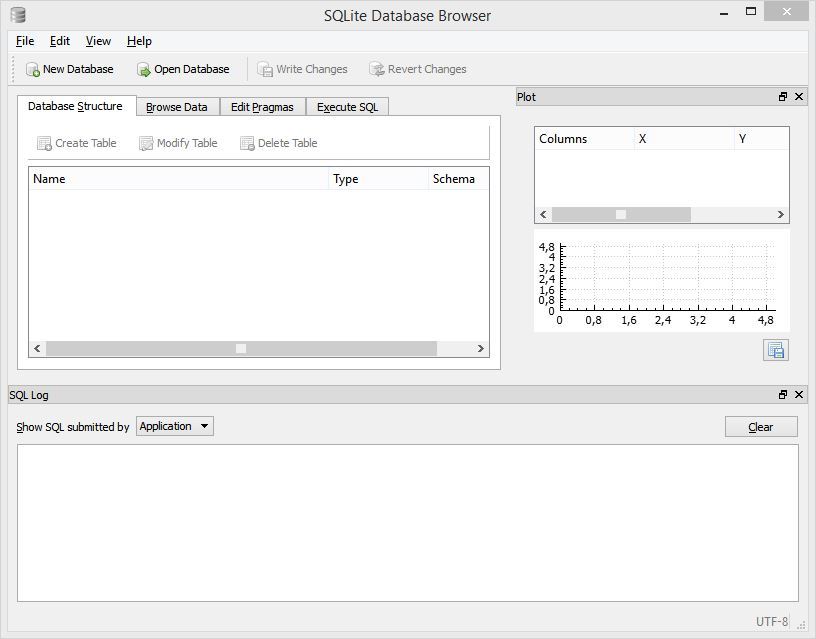Click right arrow of structure list scrollbar
This screenshot has height=639, width=816.
click(481, 349)
